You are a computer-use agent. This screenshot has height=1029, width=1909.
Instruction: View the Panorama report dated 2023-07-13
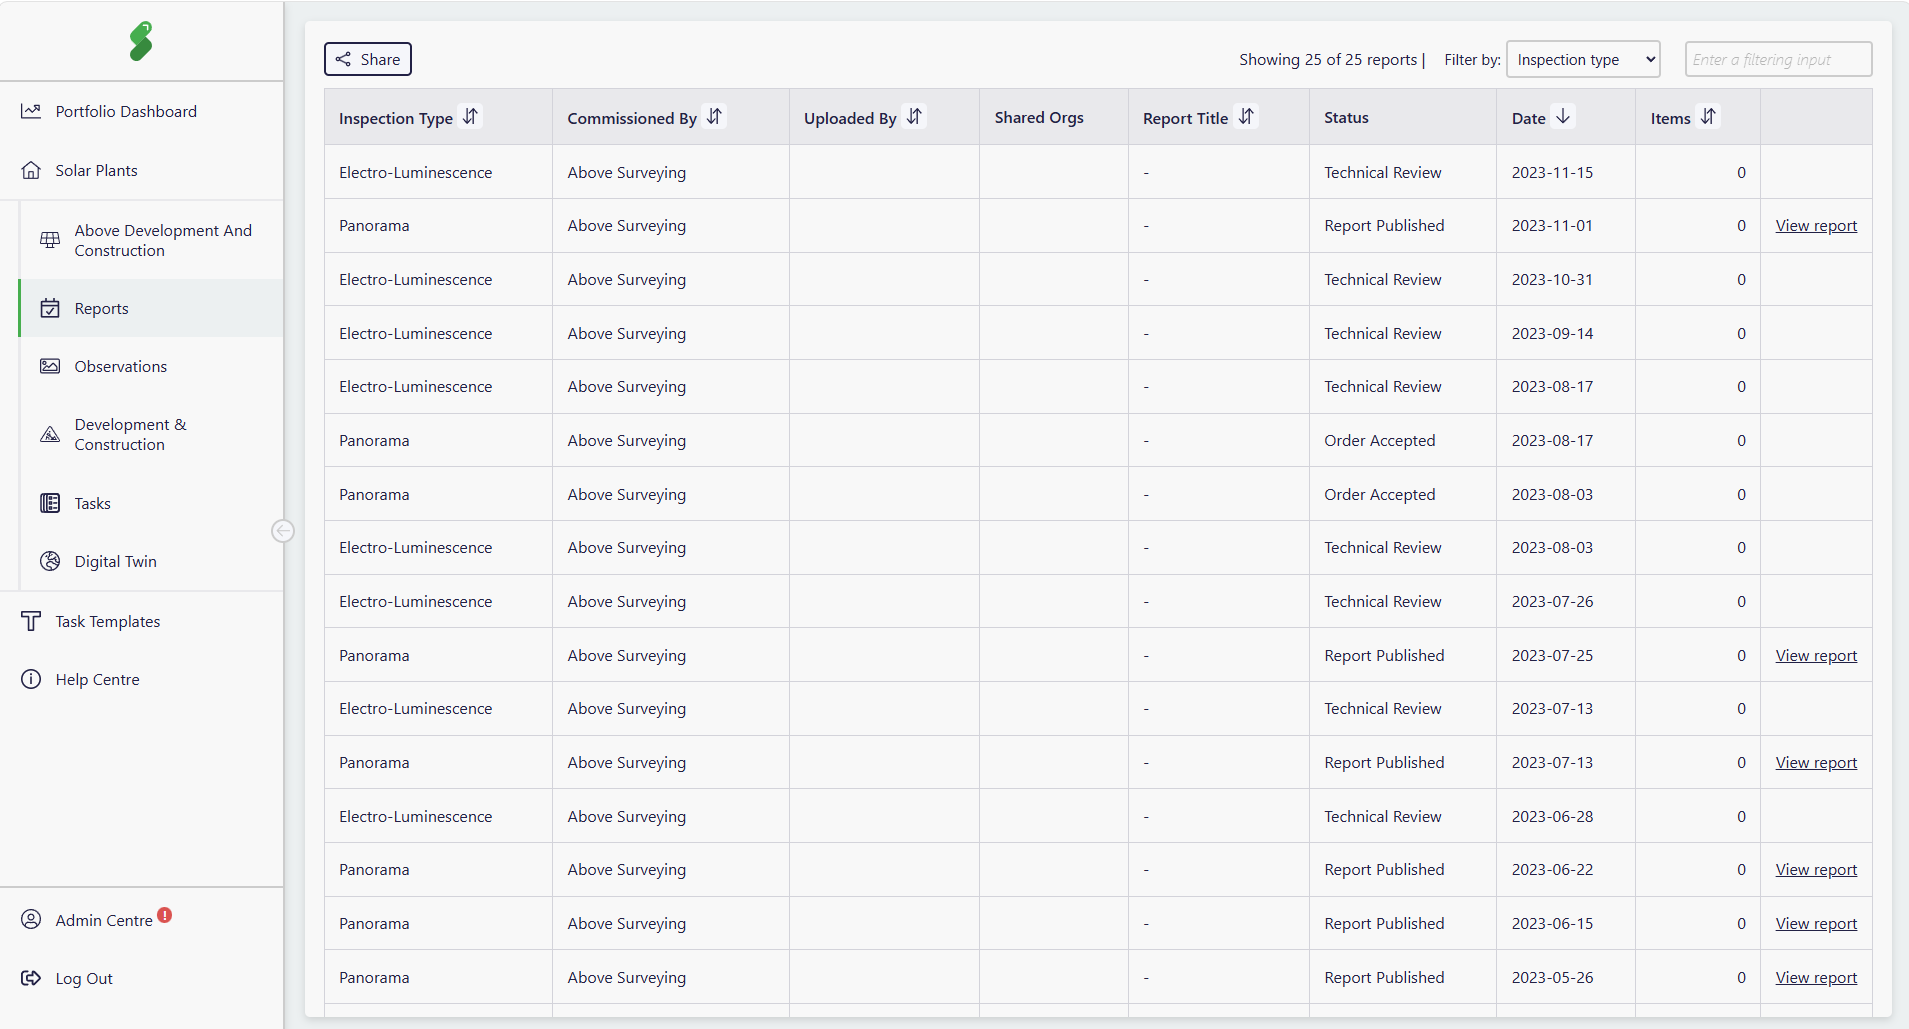click(1816, 762)
